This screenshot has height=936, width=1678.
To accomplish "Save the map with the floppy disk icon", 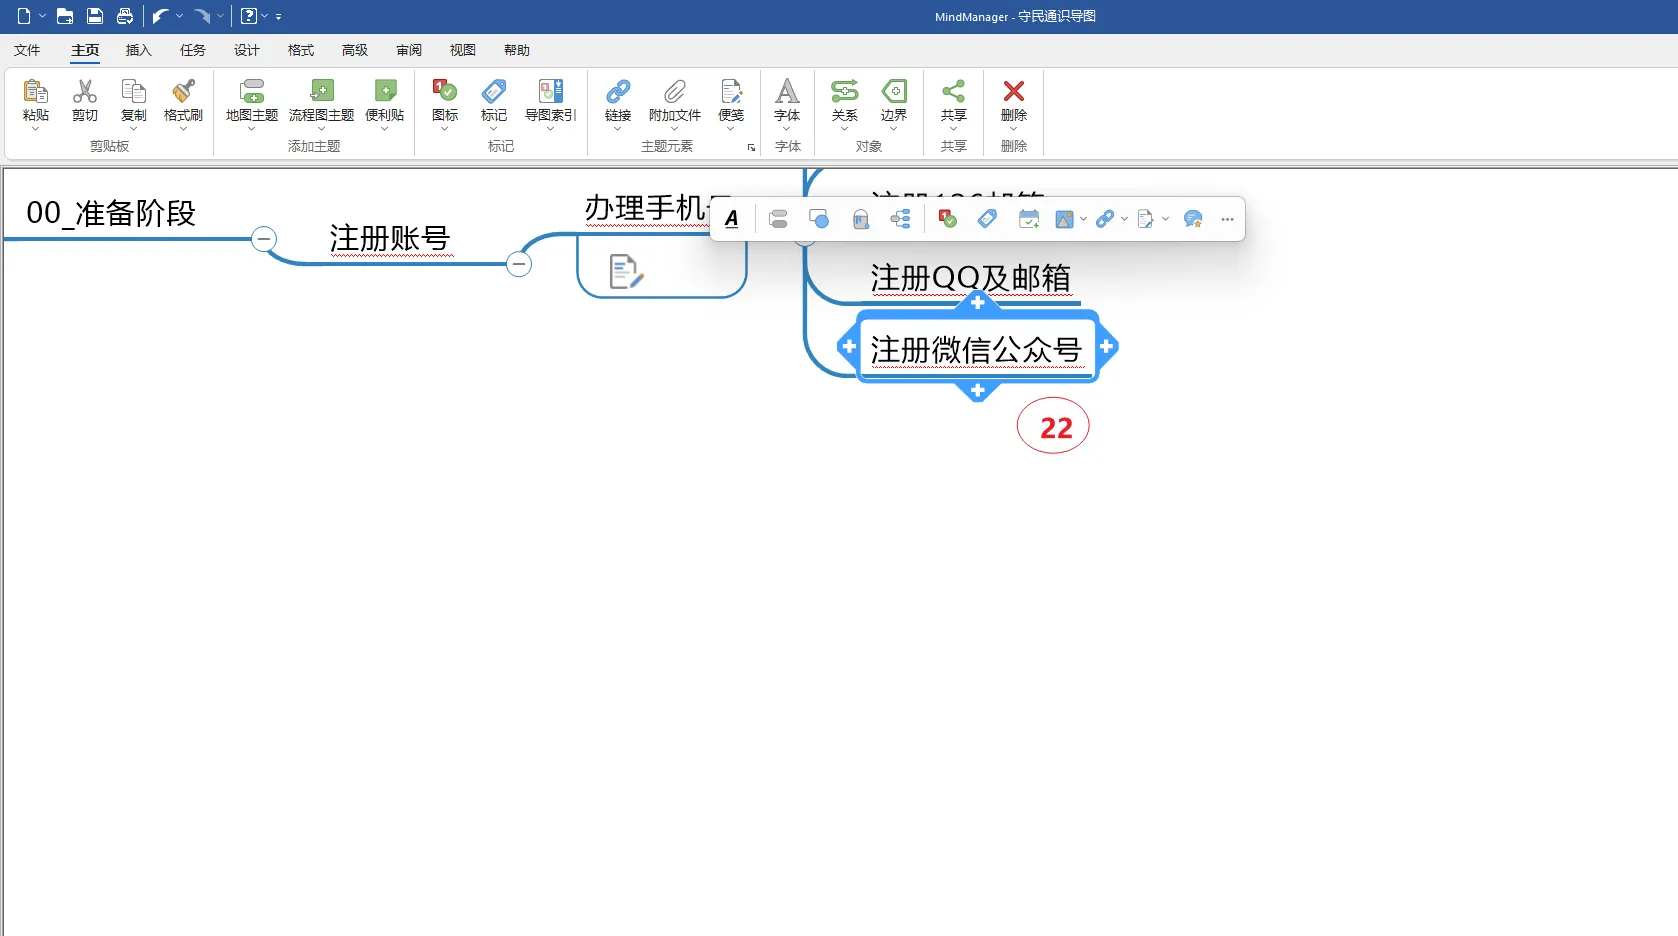I will [95, 16].
